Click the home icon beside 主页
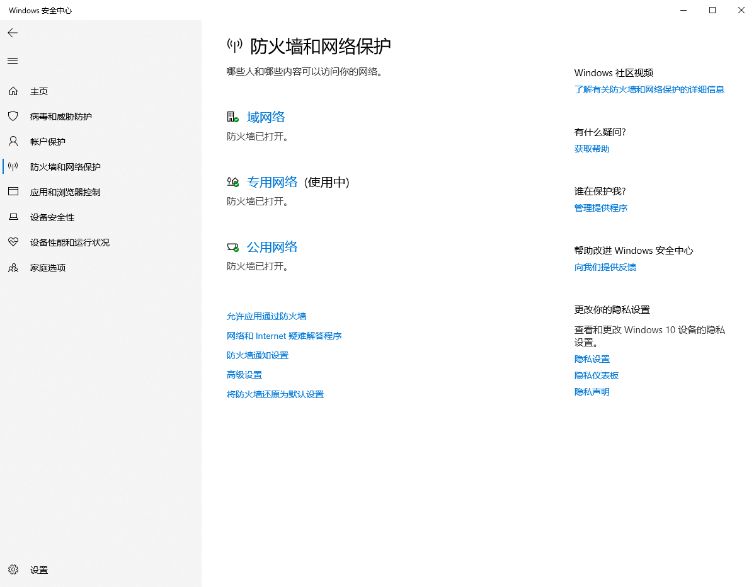Image resolution: width=755 pixels, height=587 pixels. click(13, 91)
